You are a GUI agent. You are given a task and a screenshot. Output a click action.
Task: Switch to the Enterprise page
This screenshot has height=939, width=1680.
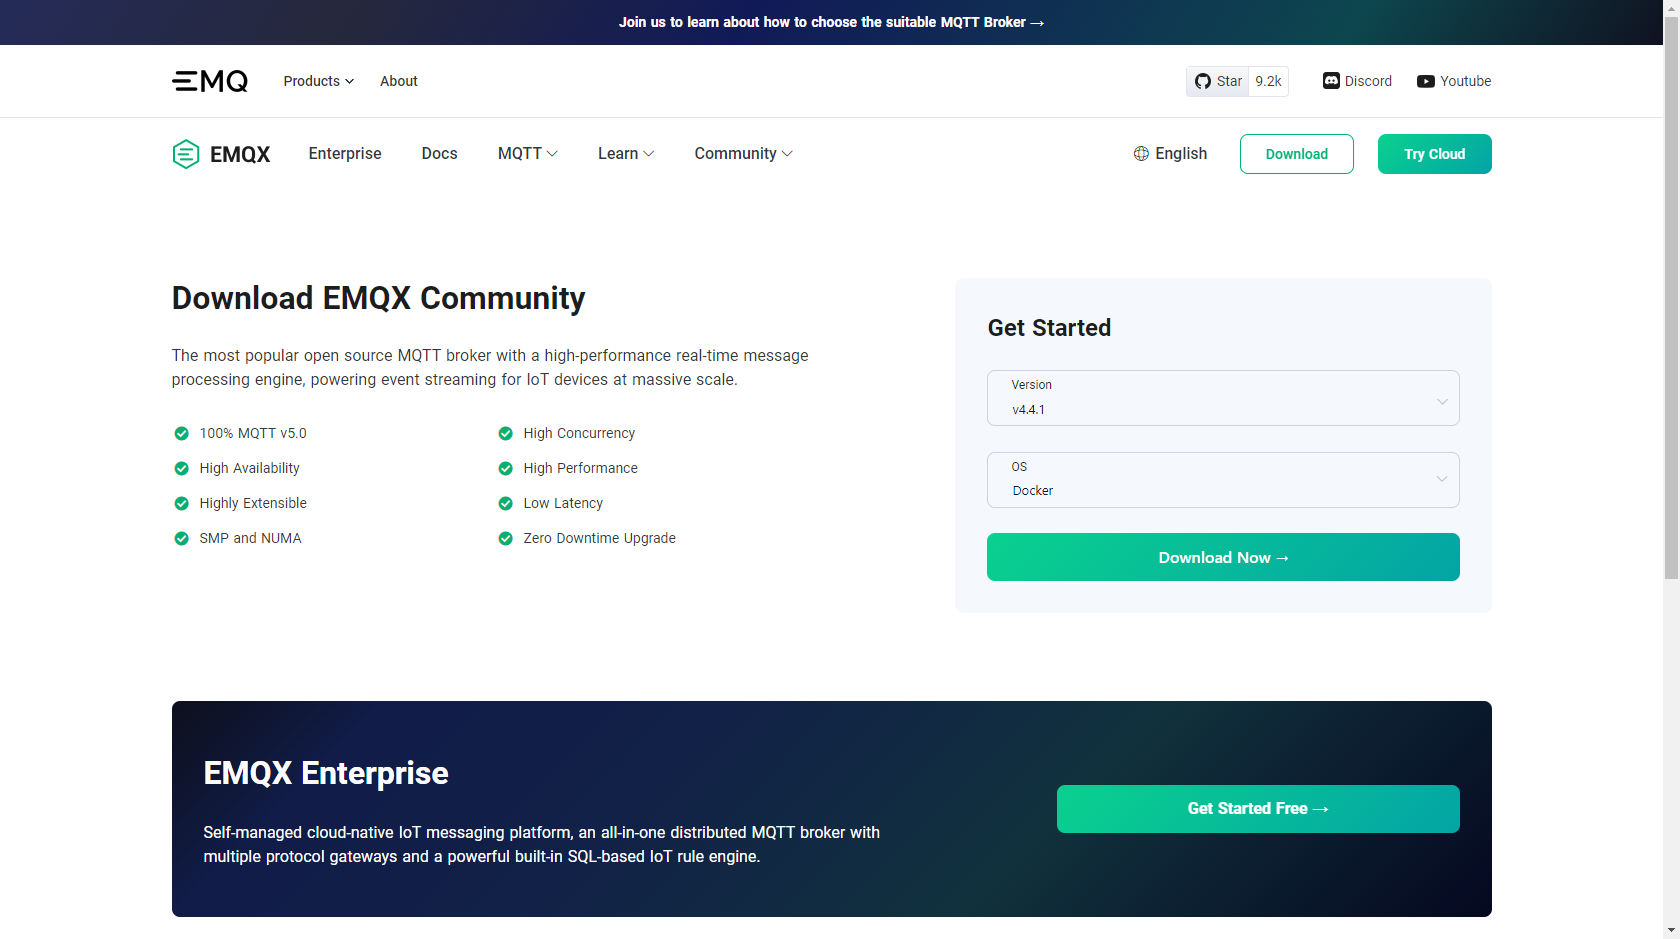point(344,153)
